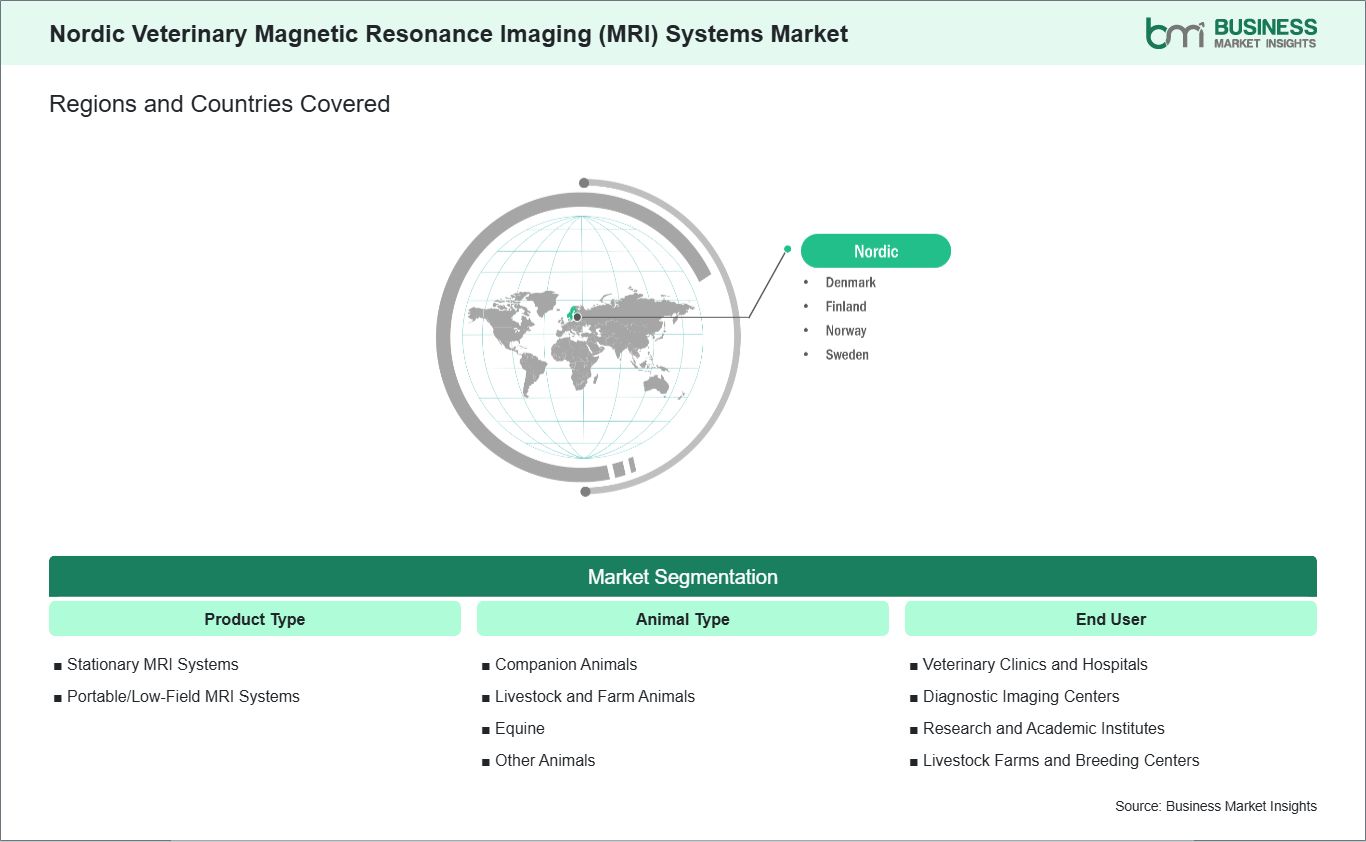This screenshot has height=842, width=1366.
Task: Click the Business Market Insights logo
Action: coord(1231,32)
